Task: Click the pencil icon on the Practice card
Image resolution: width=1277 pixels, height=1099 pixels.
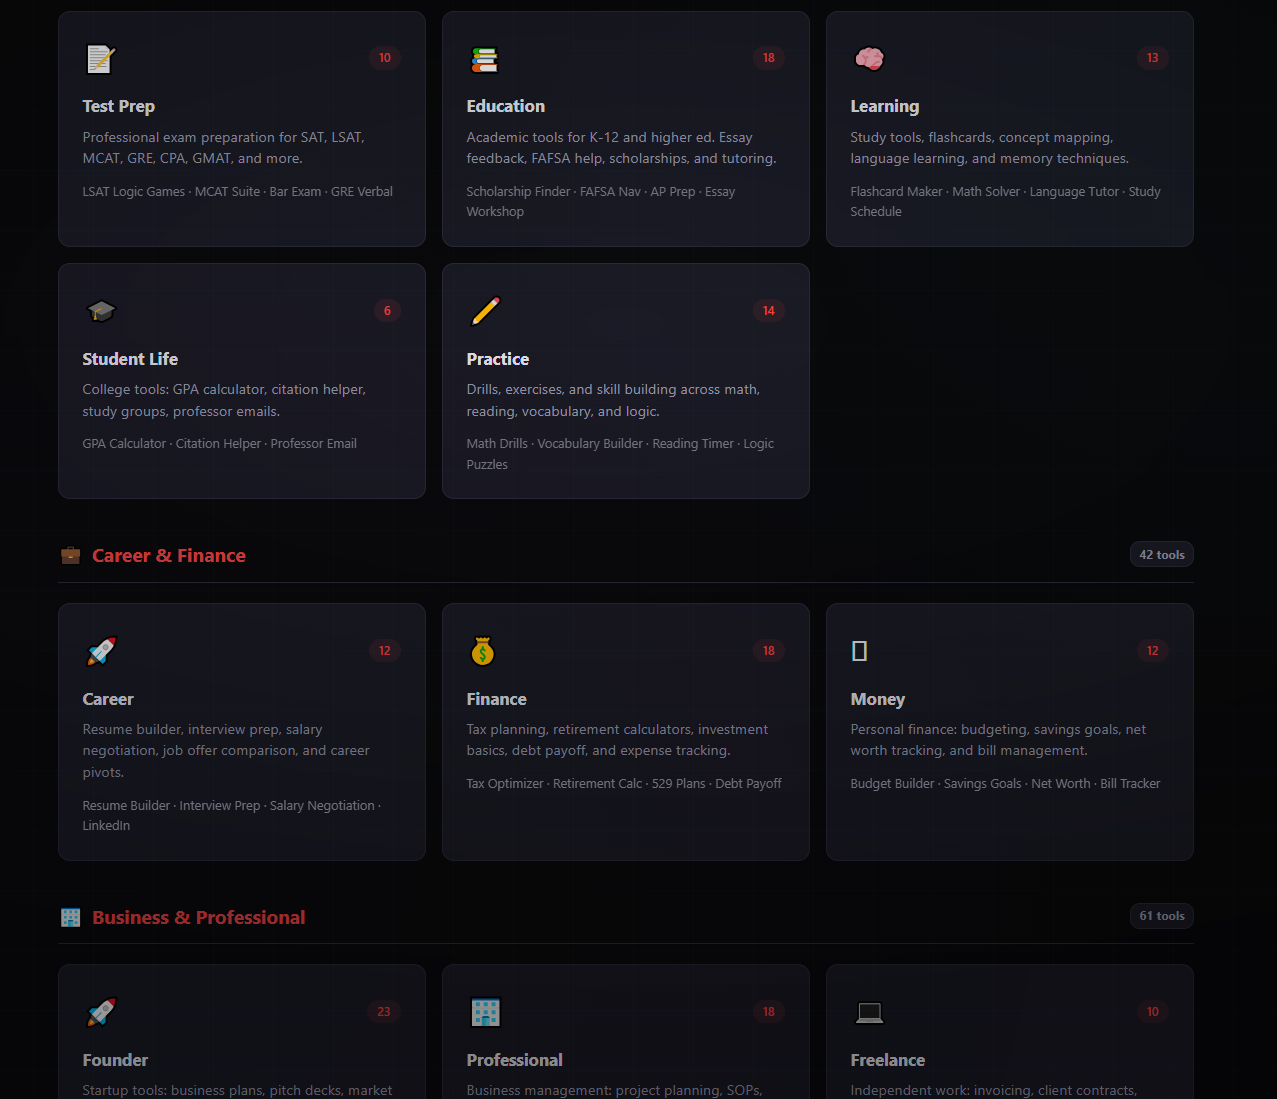Action: point(484,311)
